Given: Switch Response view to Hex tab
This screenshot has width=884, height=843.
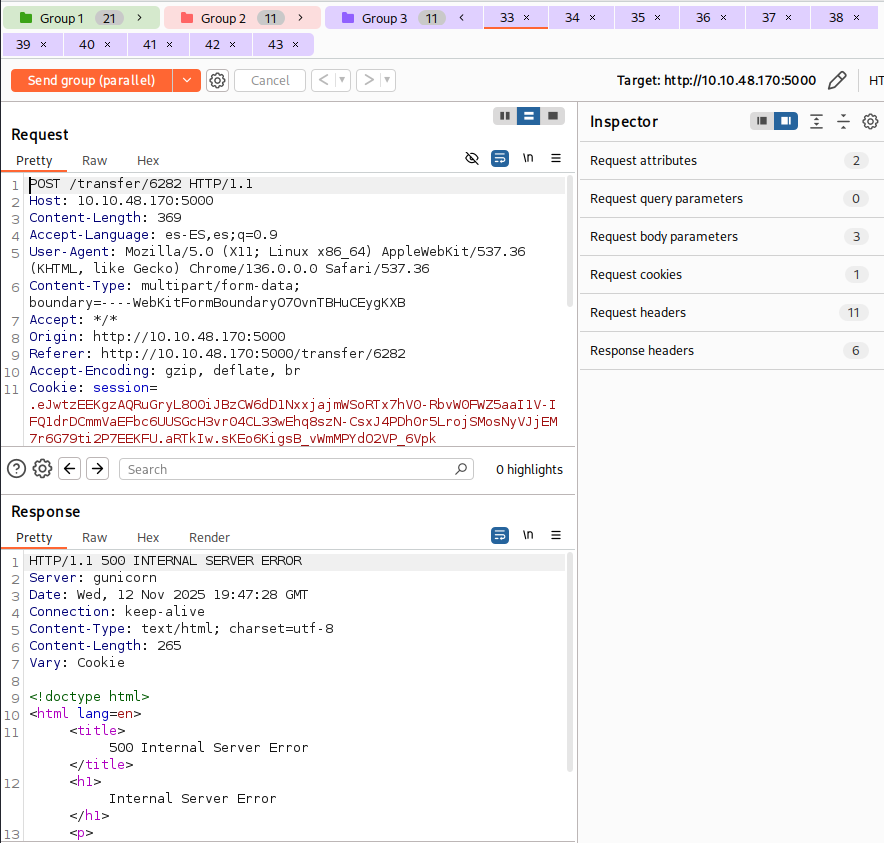Looking at the screenshot, I should coord(148,537).
